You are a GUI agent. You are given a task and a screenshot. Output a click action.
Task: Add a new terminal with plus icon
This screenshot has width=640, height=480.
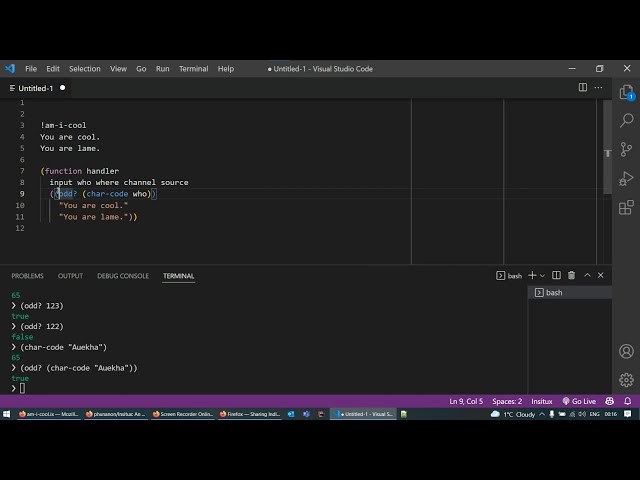pyautogui.click(x=532, y=276)
